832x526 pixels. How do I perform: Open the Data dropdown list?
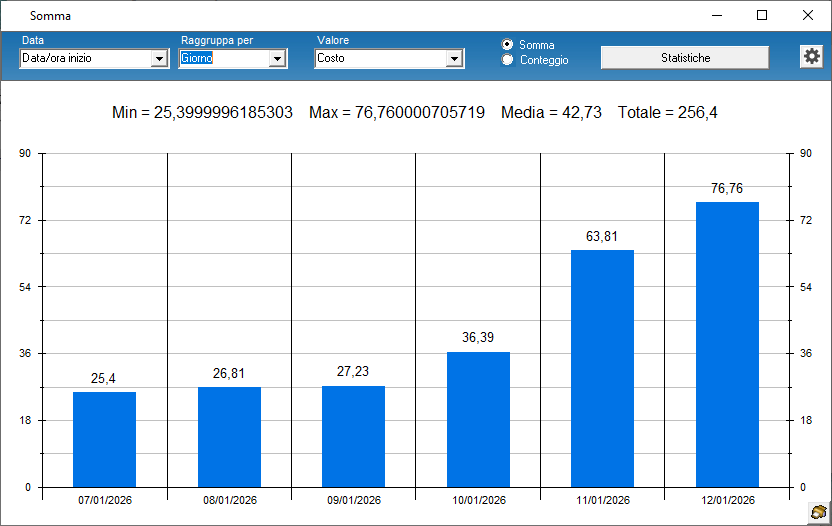(159, 59)
